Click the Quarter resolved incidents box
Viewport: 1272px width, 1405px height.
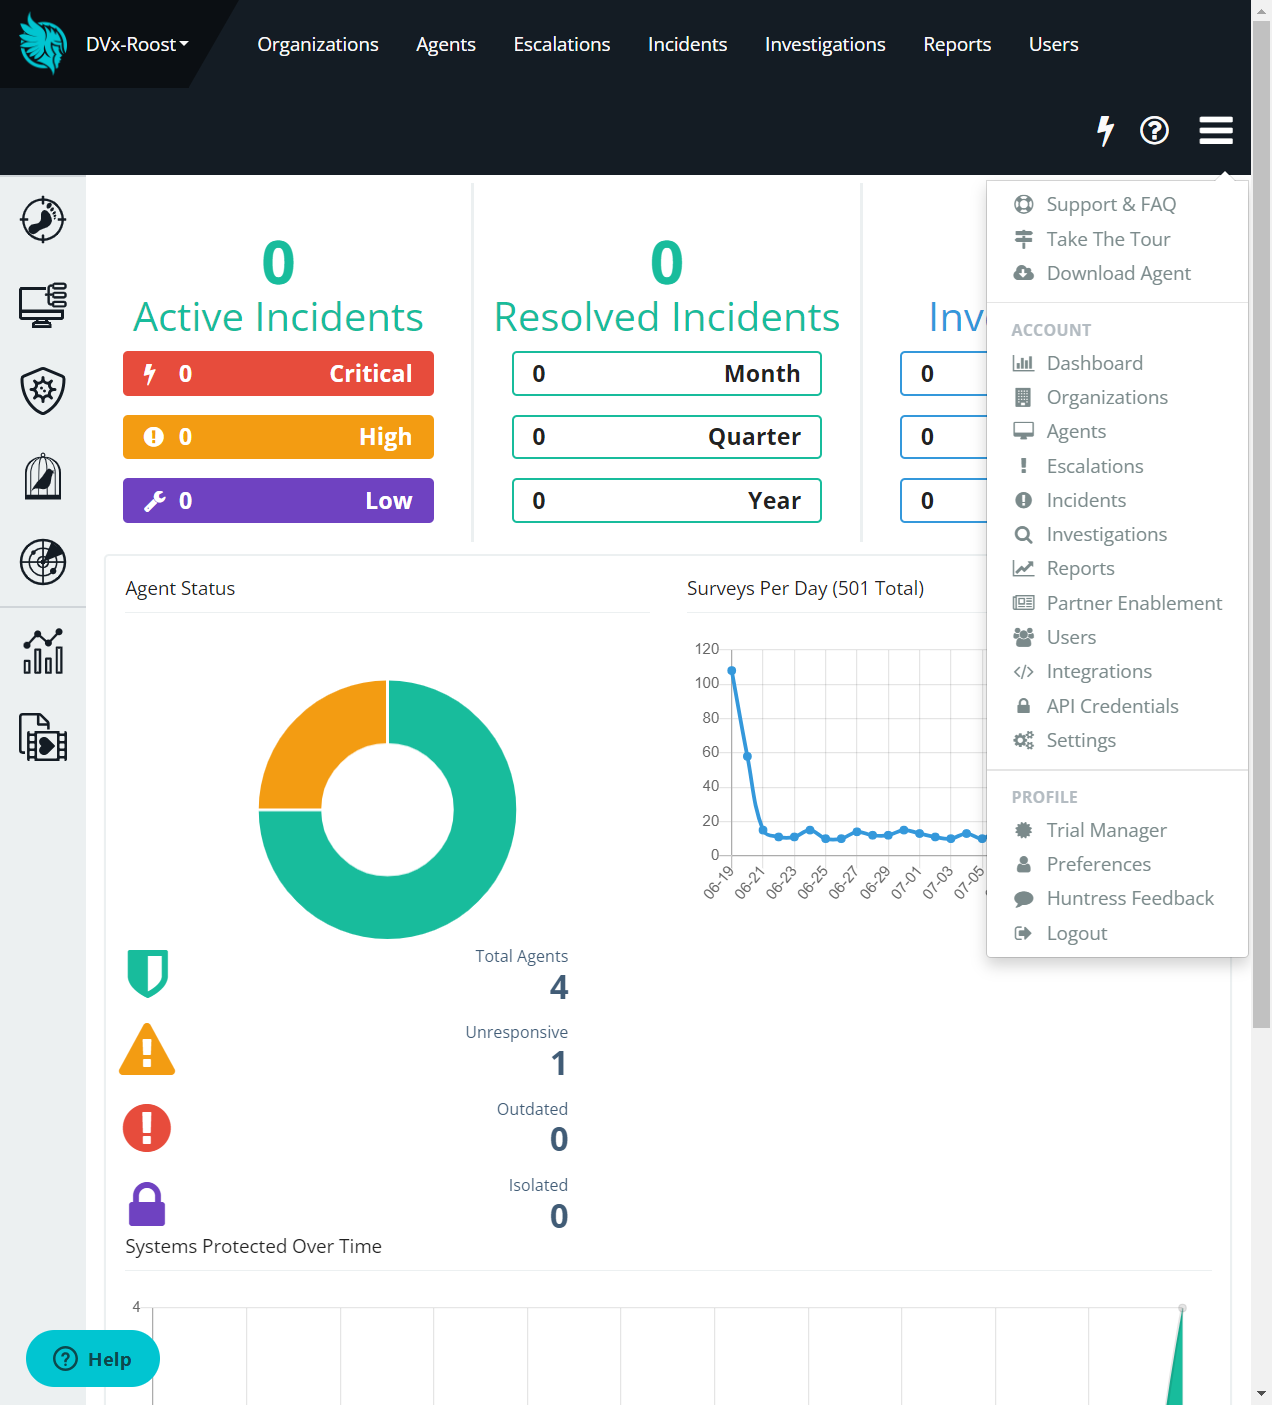[x=667, y=437]
